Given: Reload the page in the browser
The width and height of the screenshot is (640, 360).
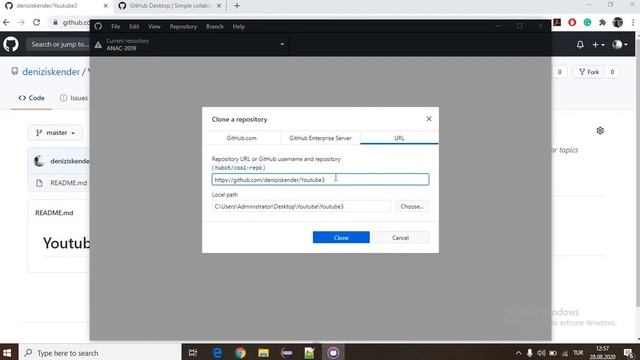Looking at the screenshot, I should 36,22.
